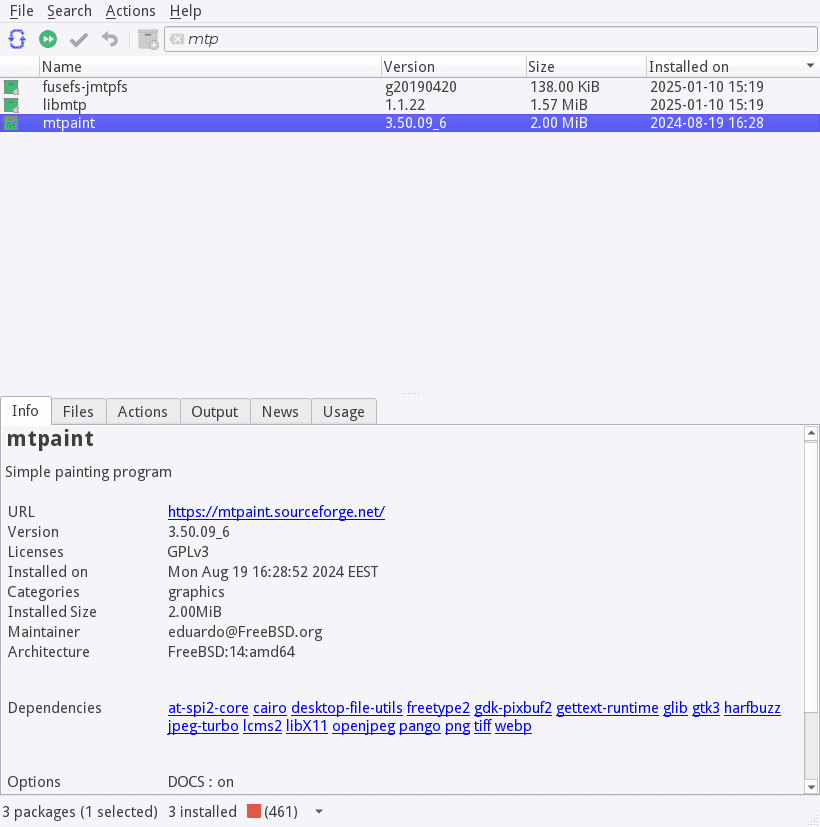Click the info pane scroll down arrow
This screenshot has width=820, height=827.
(811, 787)
